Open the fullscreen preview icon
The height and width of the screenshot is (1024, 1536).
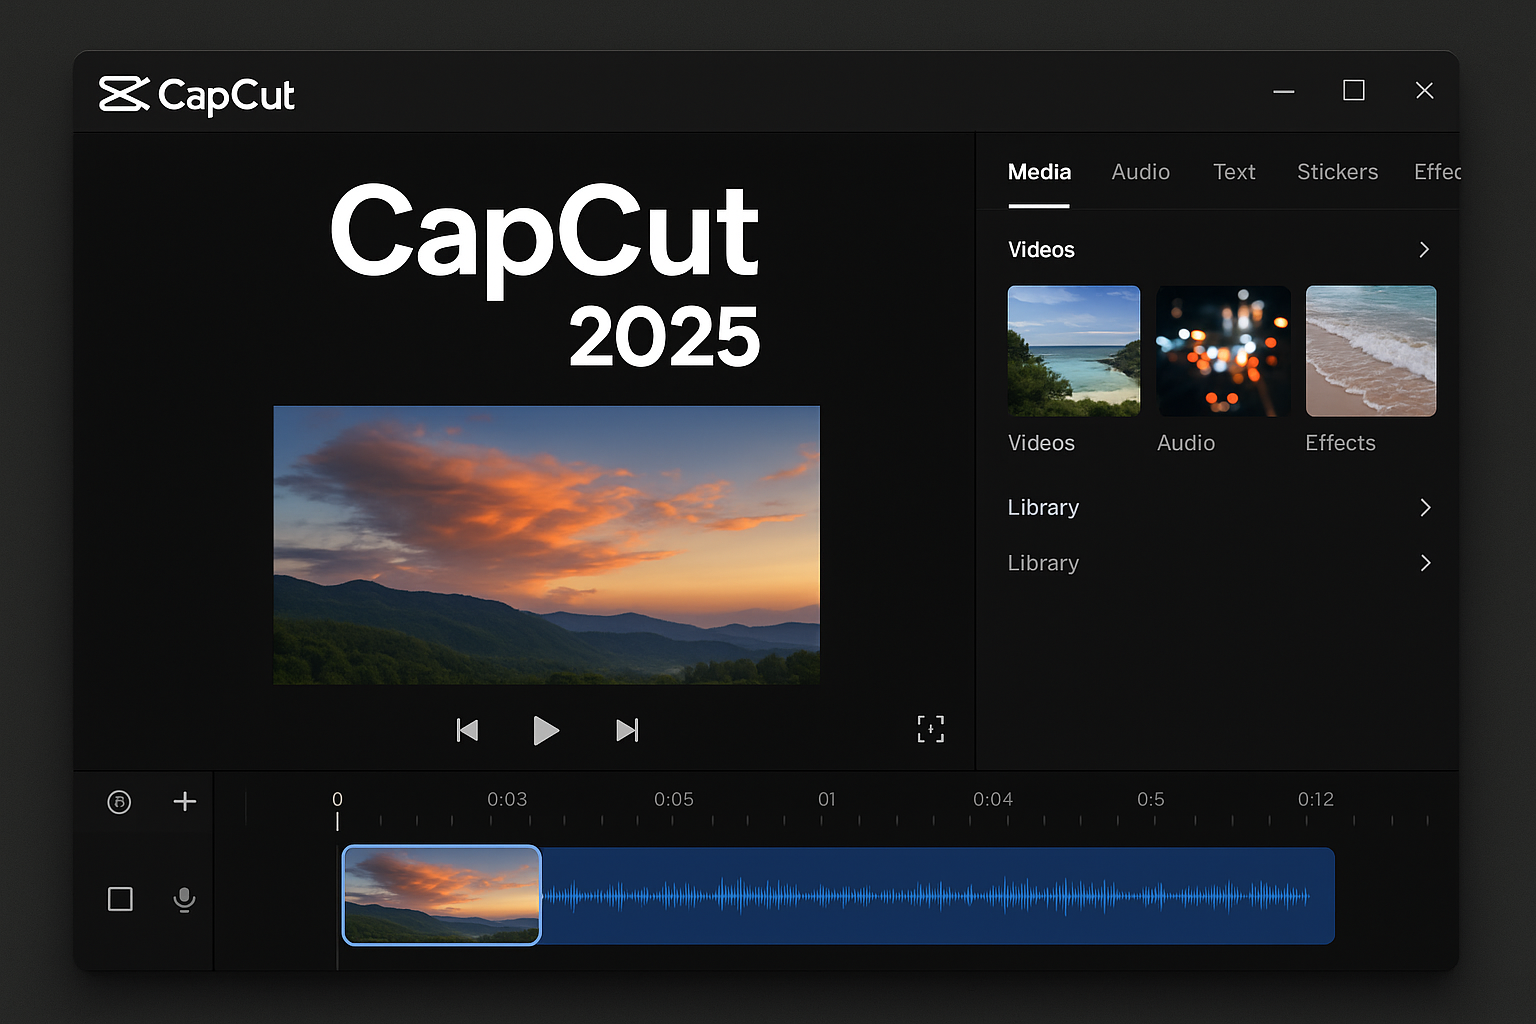930,729
